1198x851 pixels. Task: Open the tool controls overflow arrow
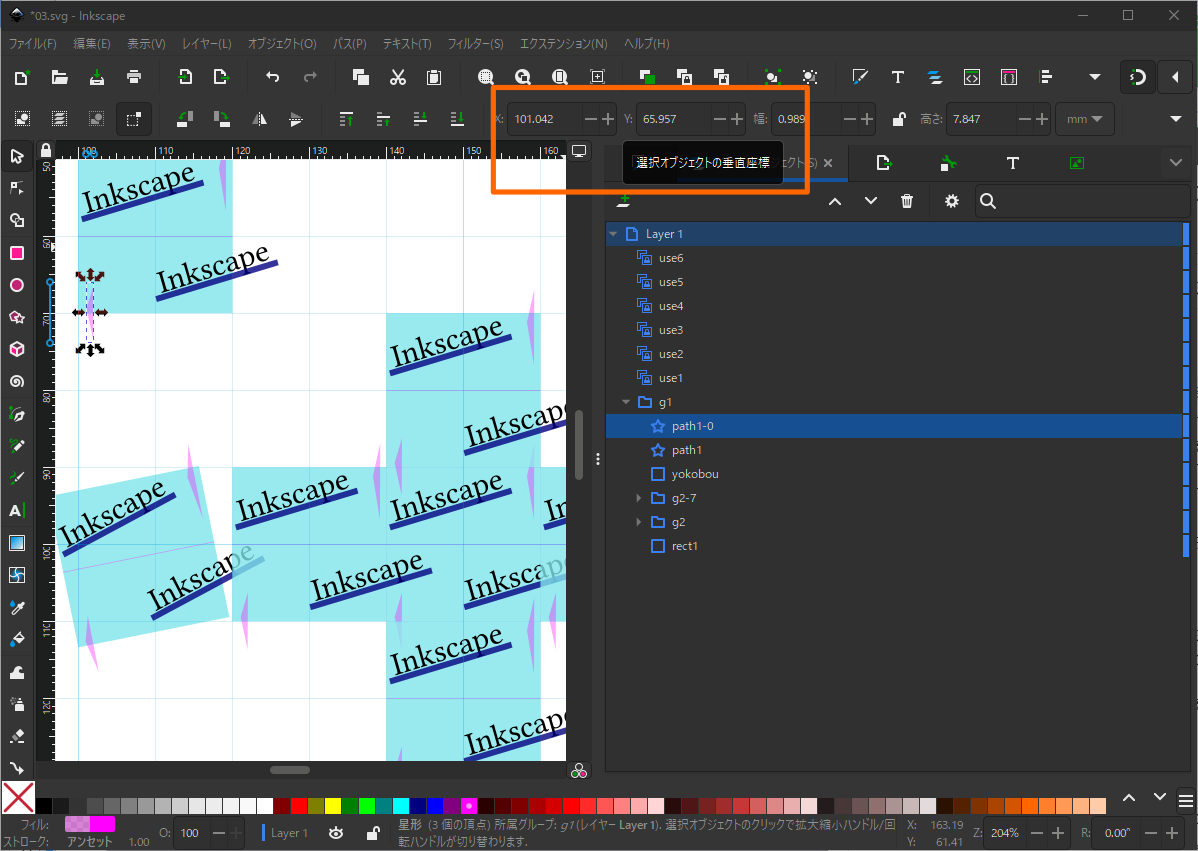pos(1176,119)
